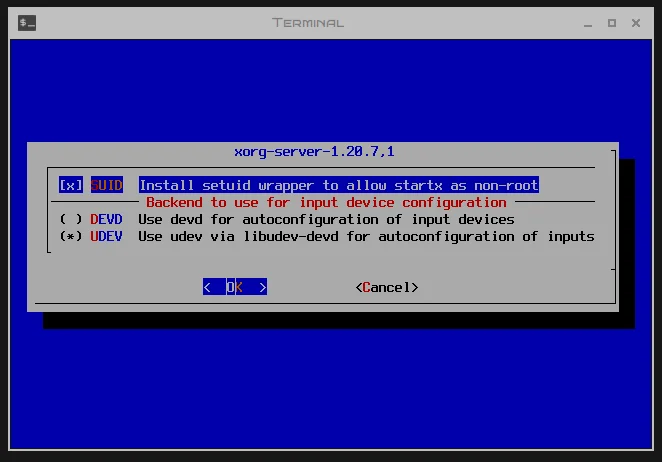
Task: Click the terminal prompt icon in title bar
Action: point(27,23)
